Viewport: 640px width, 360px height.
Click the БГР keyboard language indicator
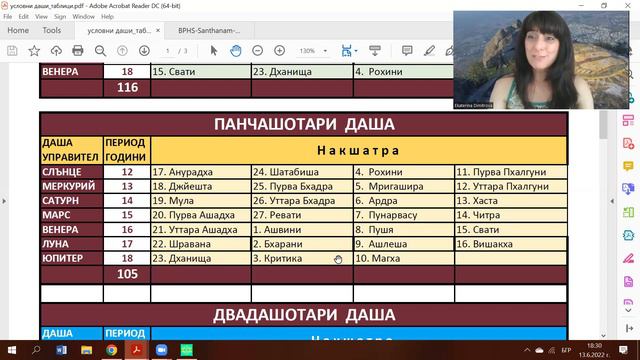click(x=566, y=350)
